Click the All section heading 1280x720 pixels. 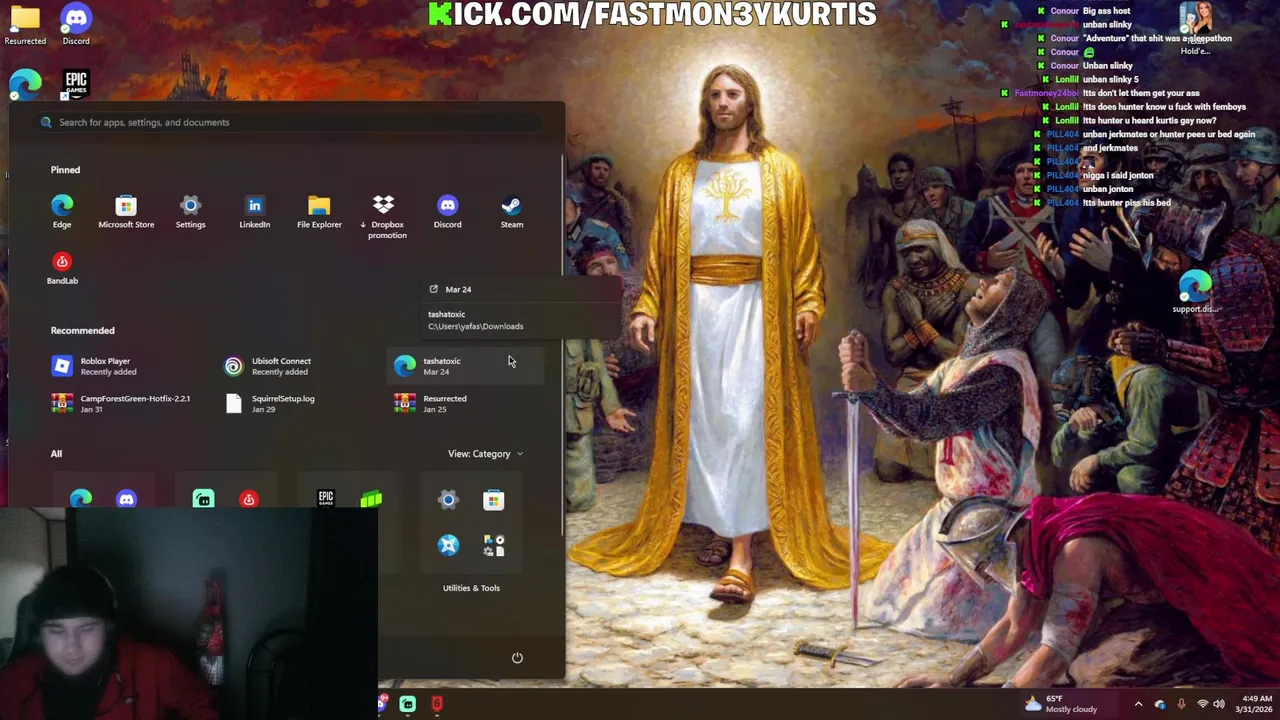[x=56, y=454]
